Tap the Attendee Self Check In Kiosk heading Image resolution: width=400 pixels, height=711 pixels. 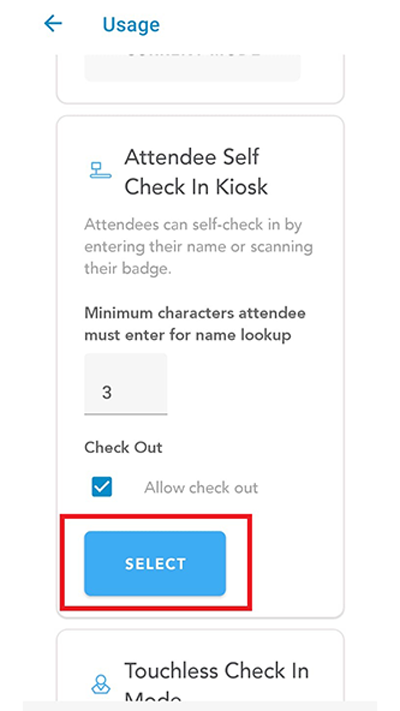click(196, 172)
